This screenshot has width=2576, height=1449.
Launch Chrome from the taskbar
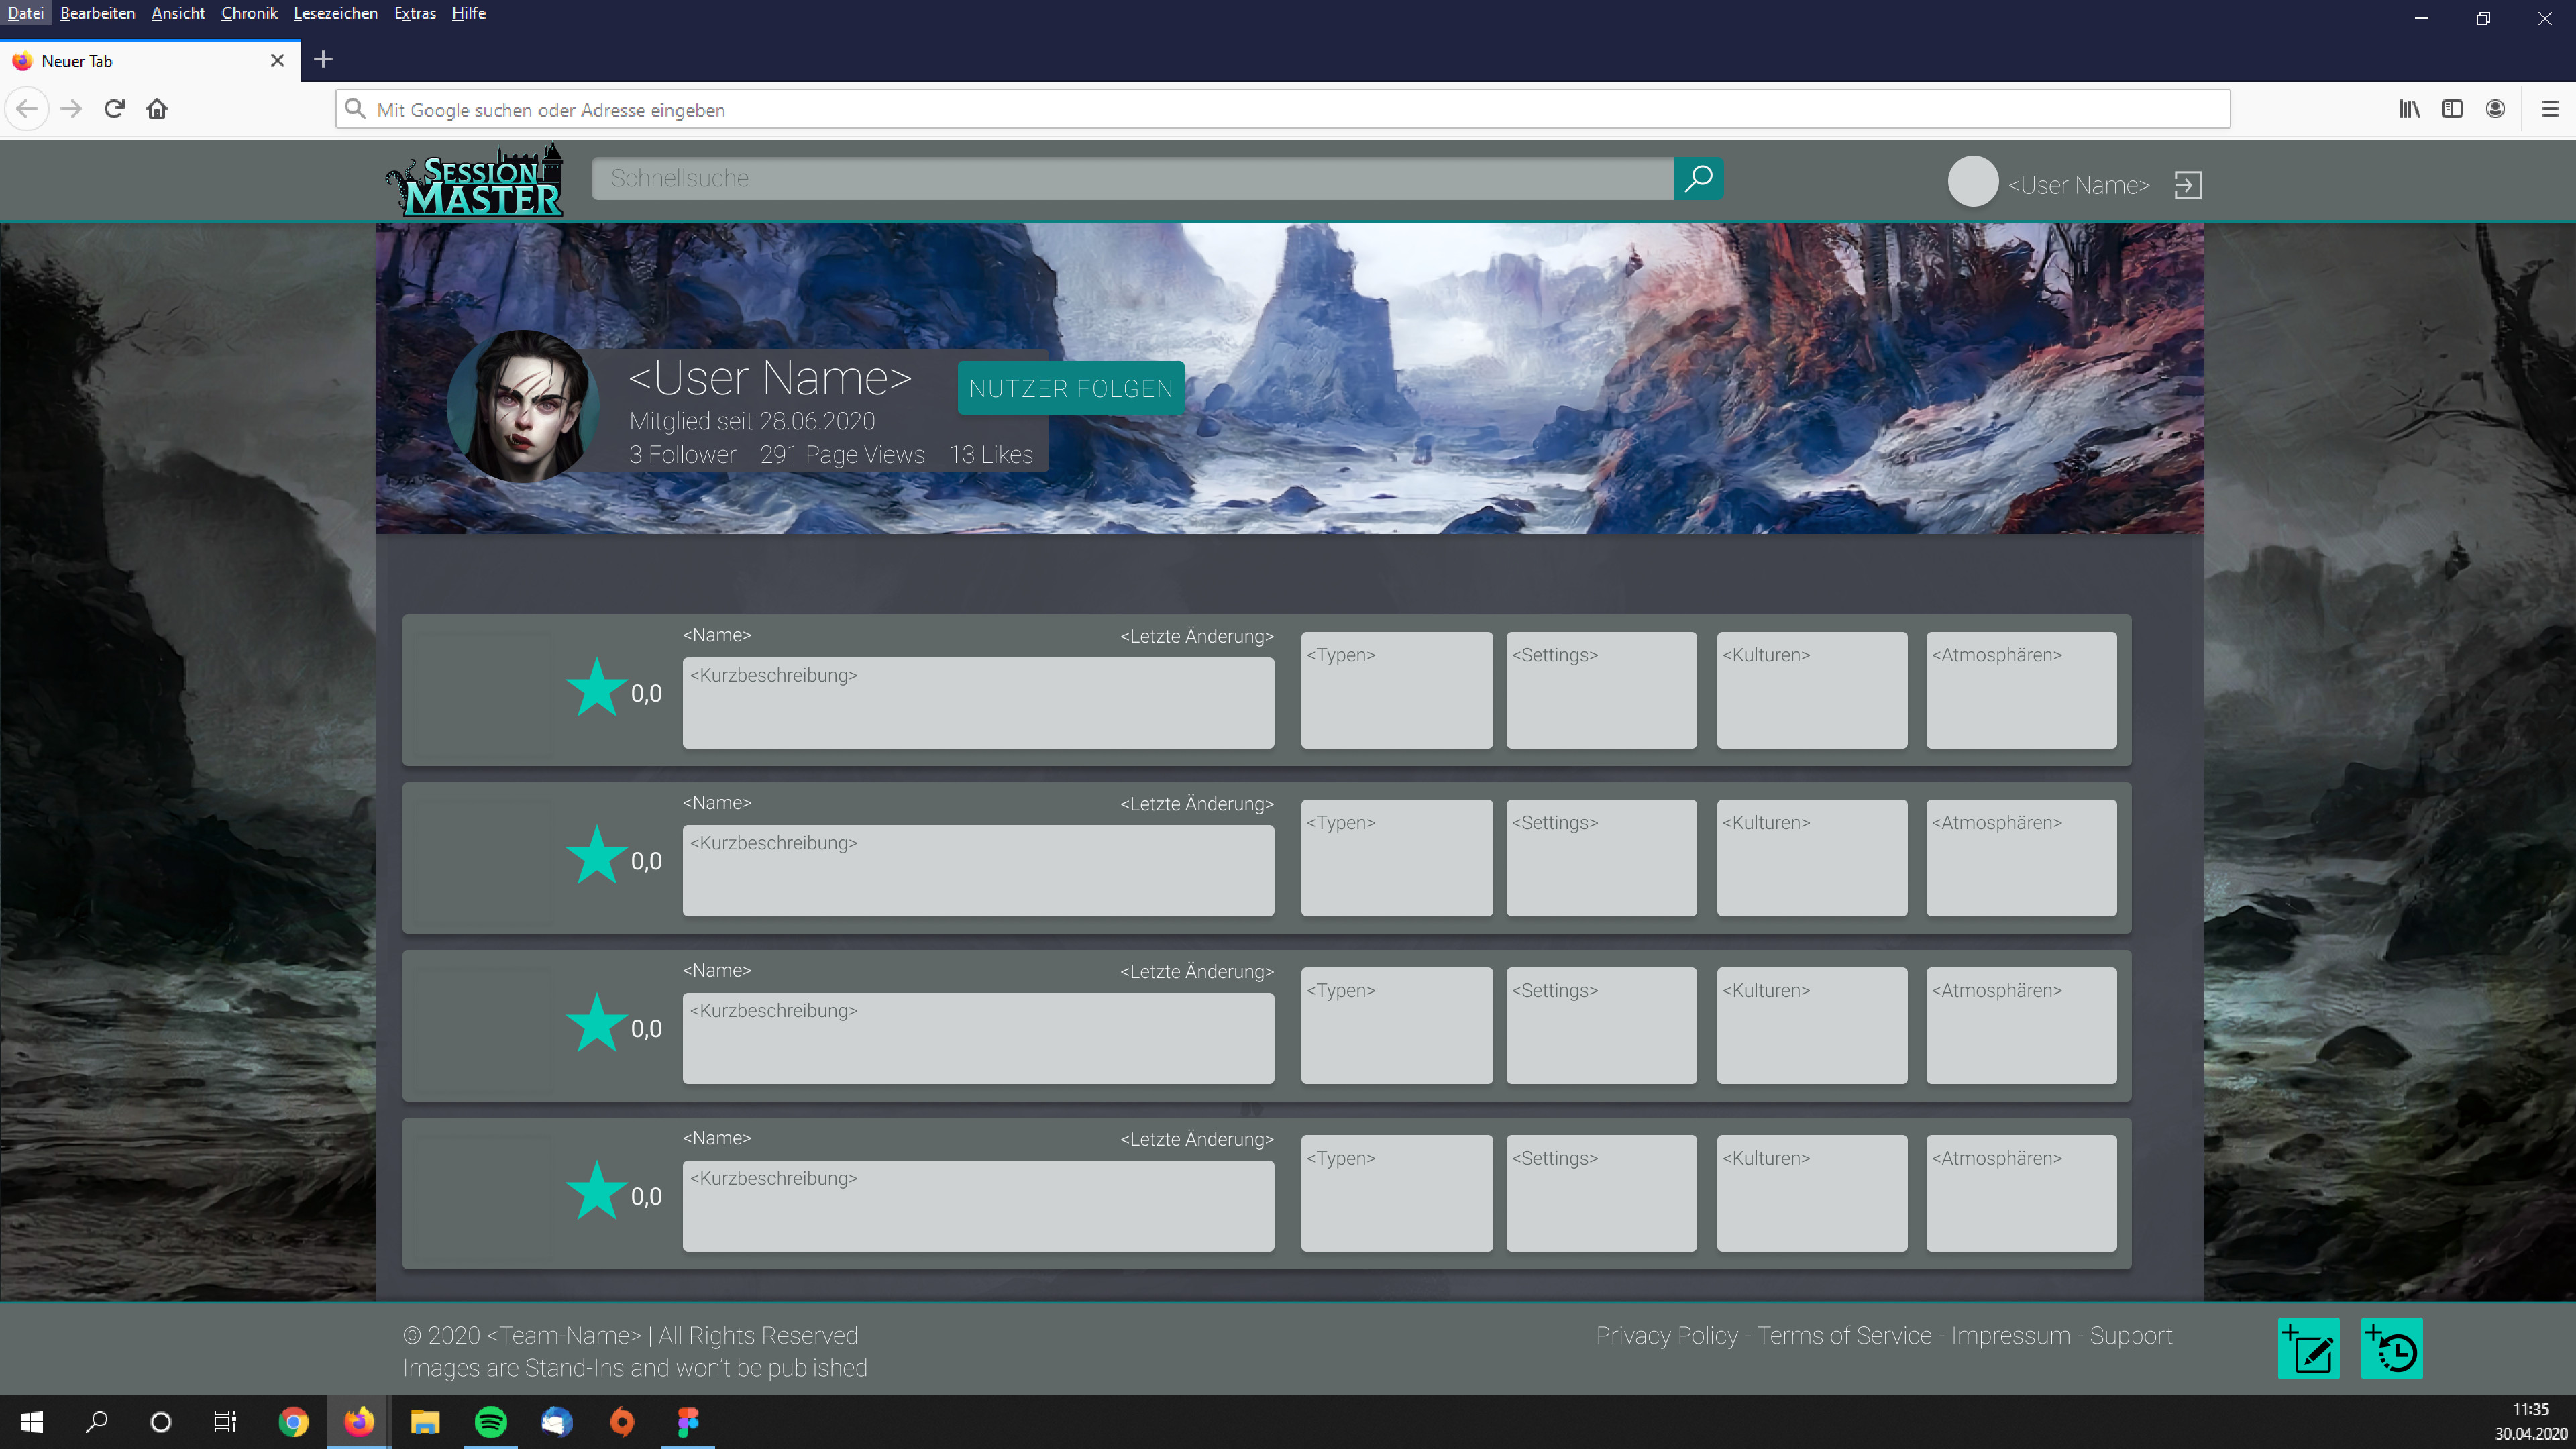coord(293,1422)
